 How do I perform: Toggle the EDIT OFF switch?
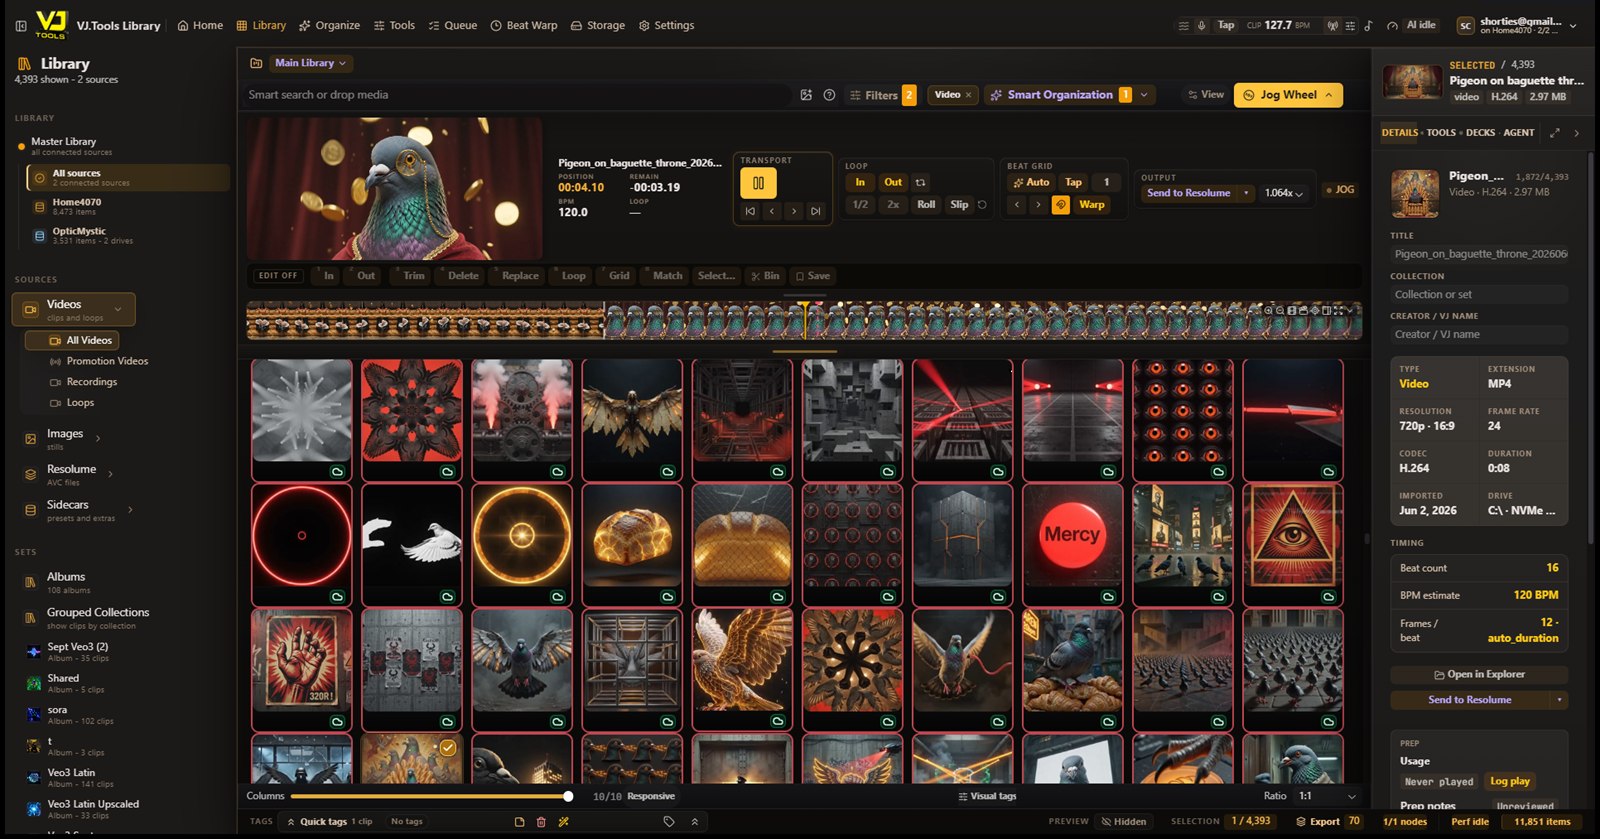pos(278,276)
